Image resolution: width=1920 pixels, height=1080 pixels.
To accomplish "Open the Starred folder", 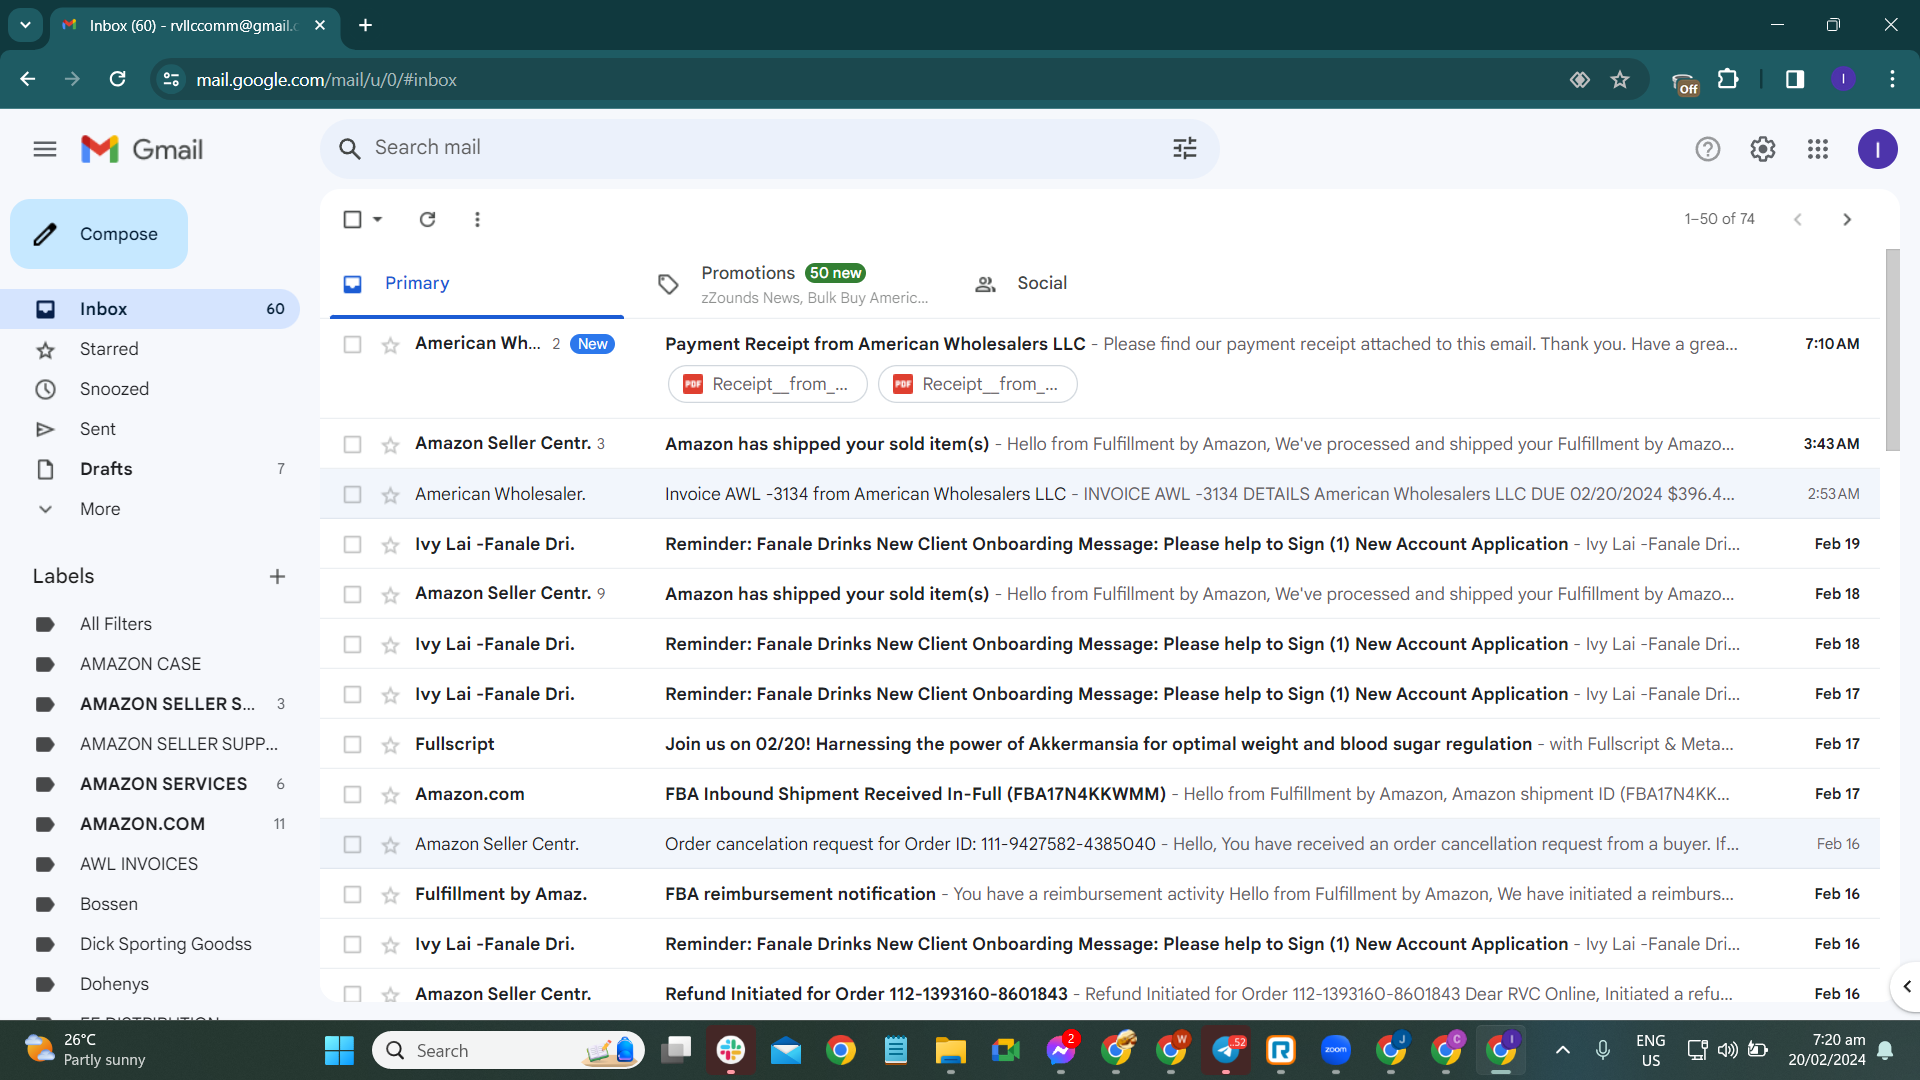I will 150,349.
